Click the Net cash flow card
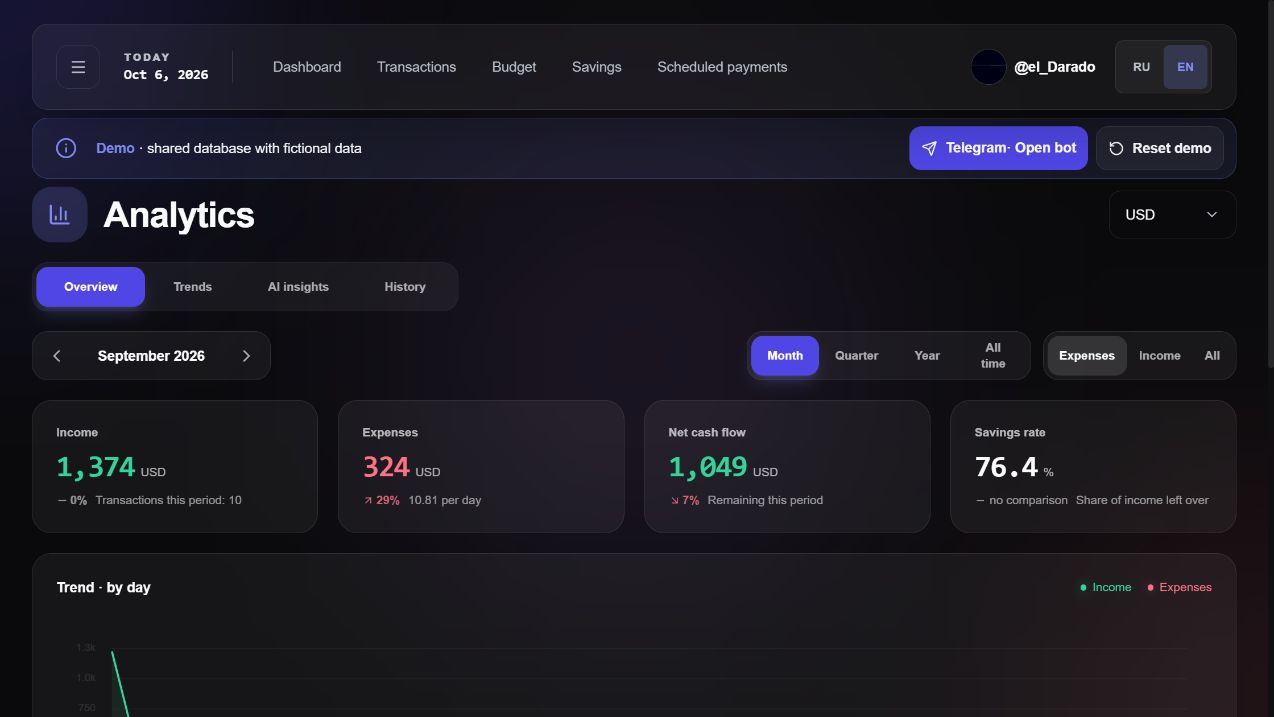1274x717 pixels. [787, 466]
